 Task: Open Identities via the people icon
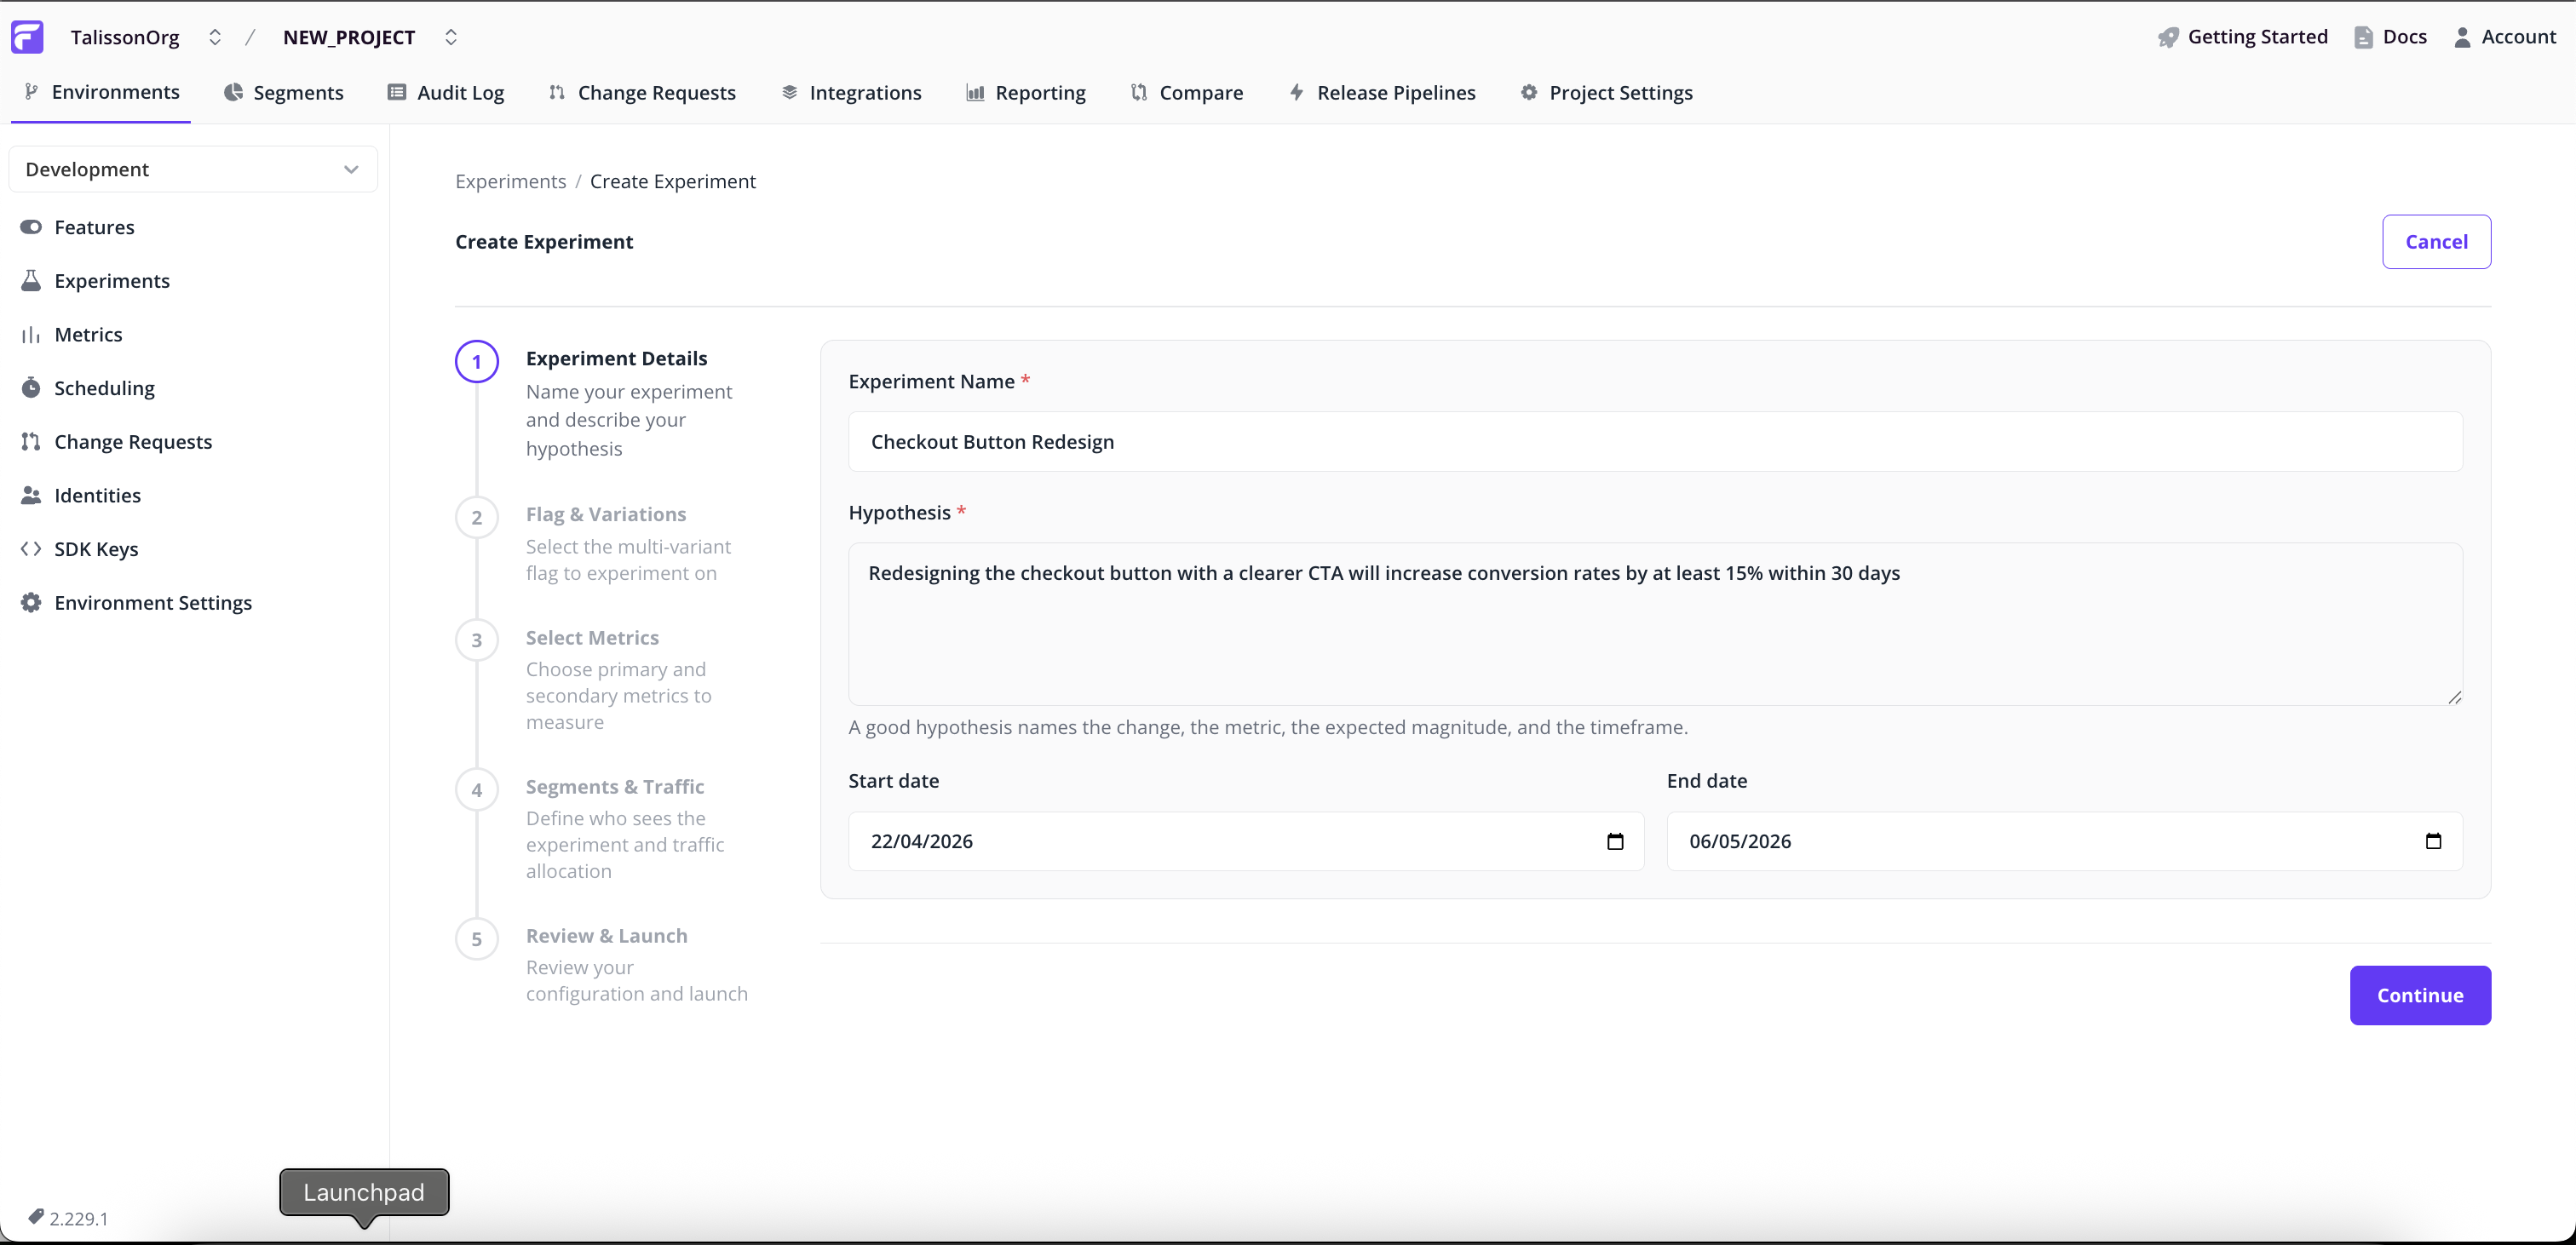31,494
